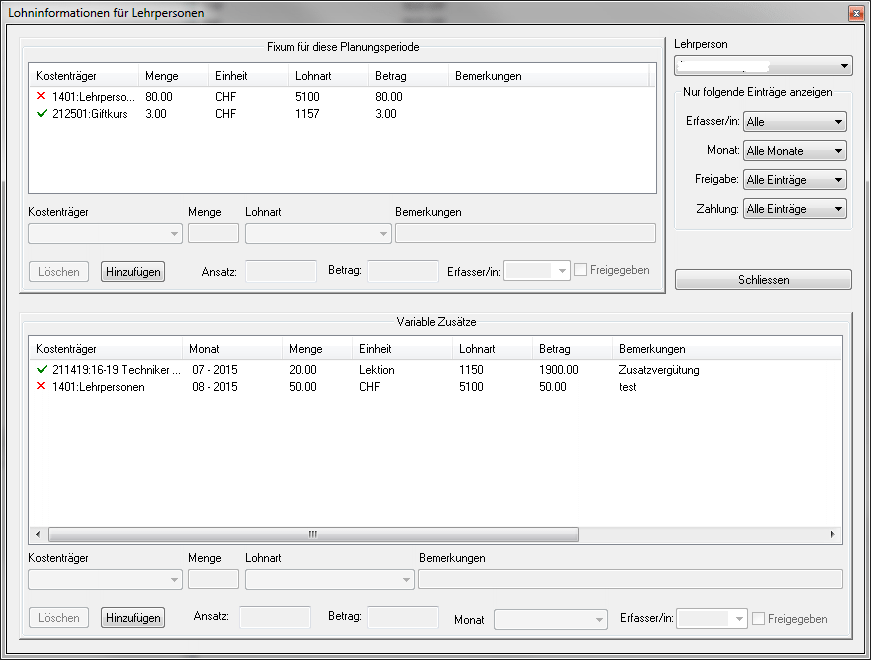Click green checkmark beside 211419:16-19 Techniker entry
Screen dimensions: 871x660
pyautogui.click(x=41, y=370)
